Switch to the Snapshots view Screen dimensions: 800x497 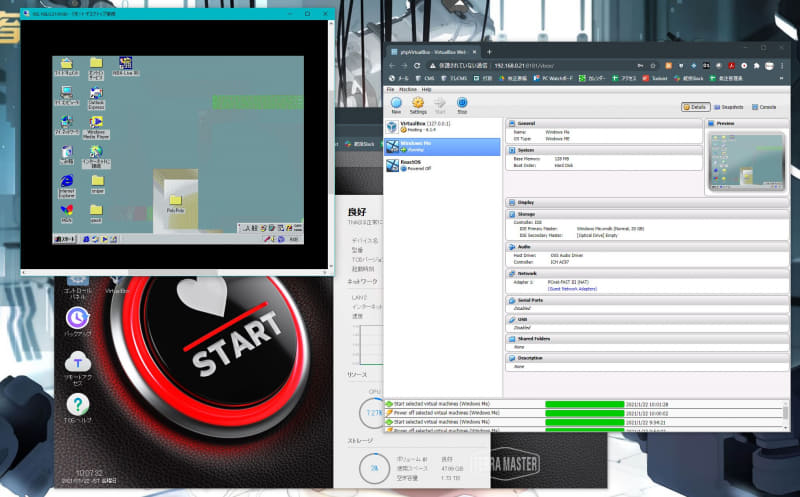pos(729,107)
